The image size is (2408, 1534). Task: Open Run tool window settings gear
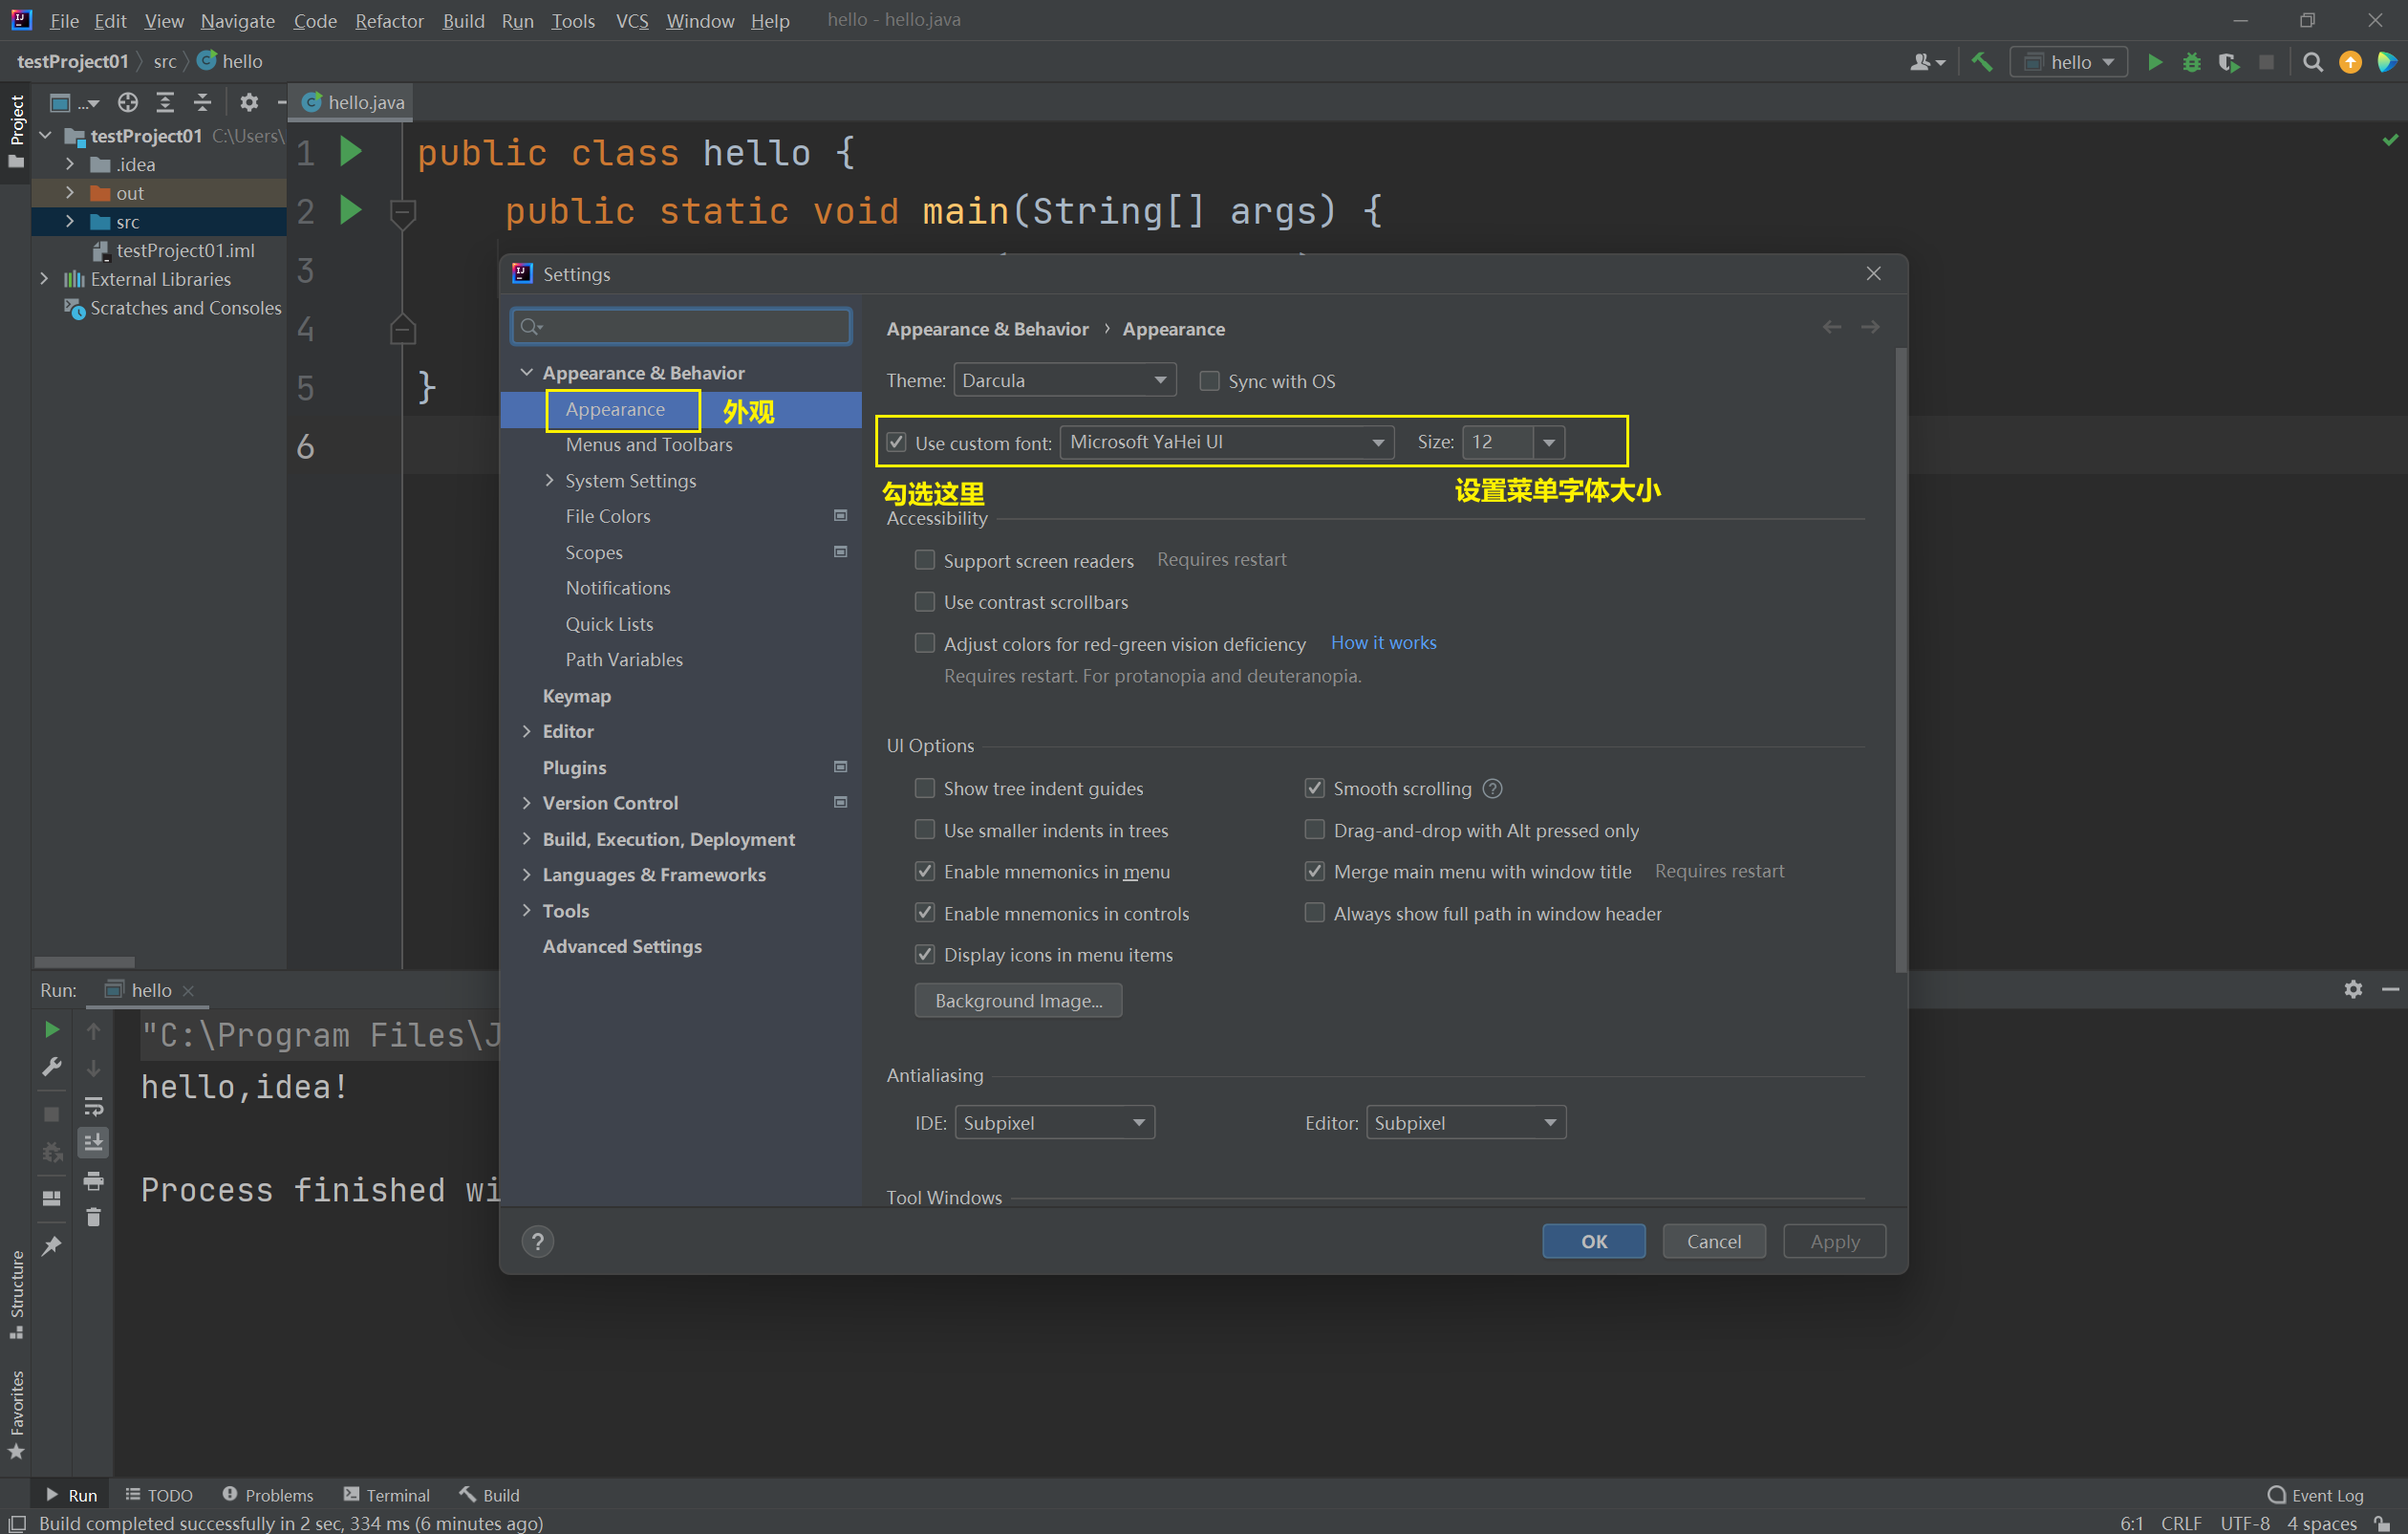(2352, 989)
